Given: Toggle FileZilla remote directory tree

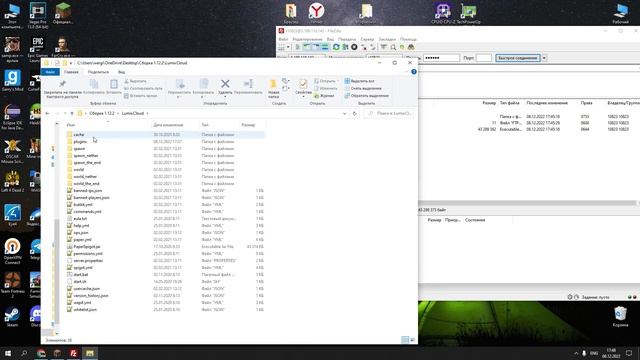Looking at the screenshot, I should pos(316,47).
